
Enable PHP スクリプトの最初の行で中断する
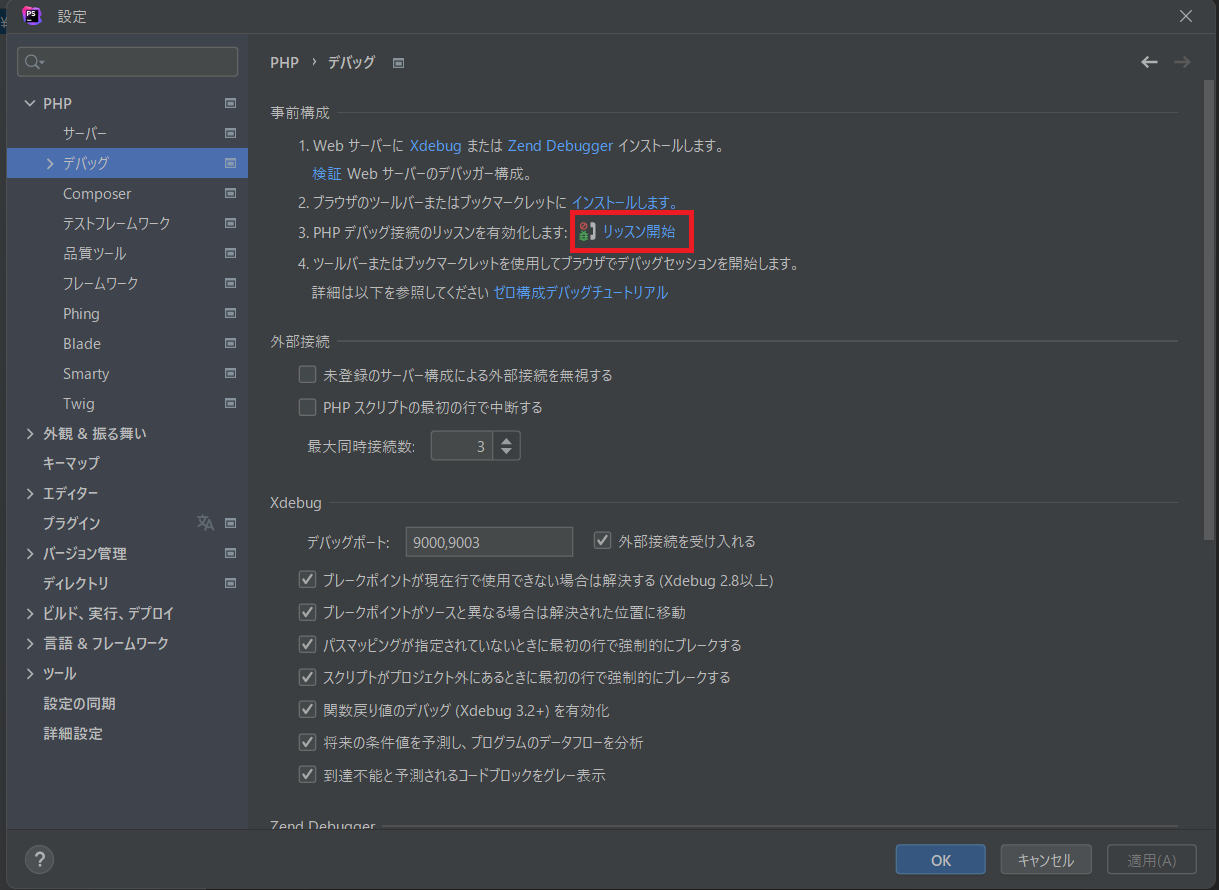307,407
